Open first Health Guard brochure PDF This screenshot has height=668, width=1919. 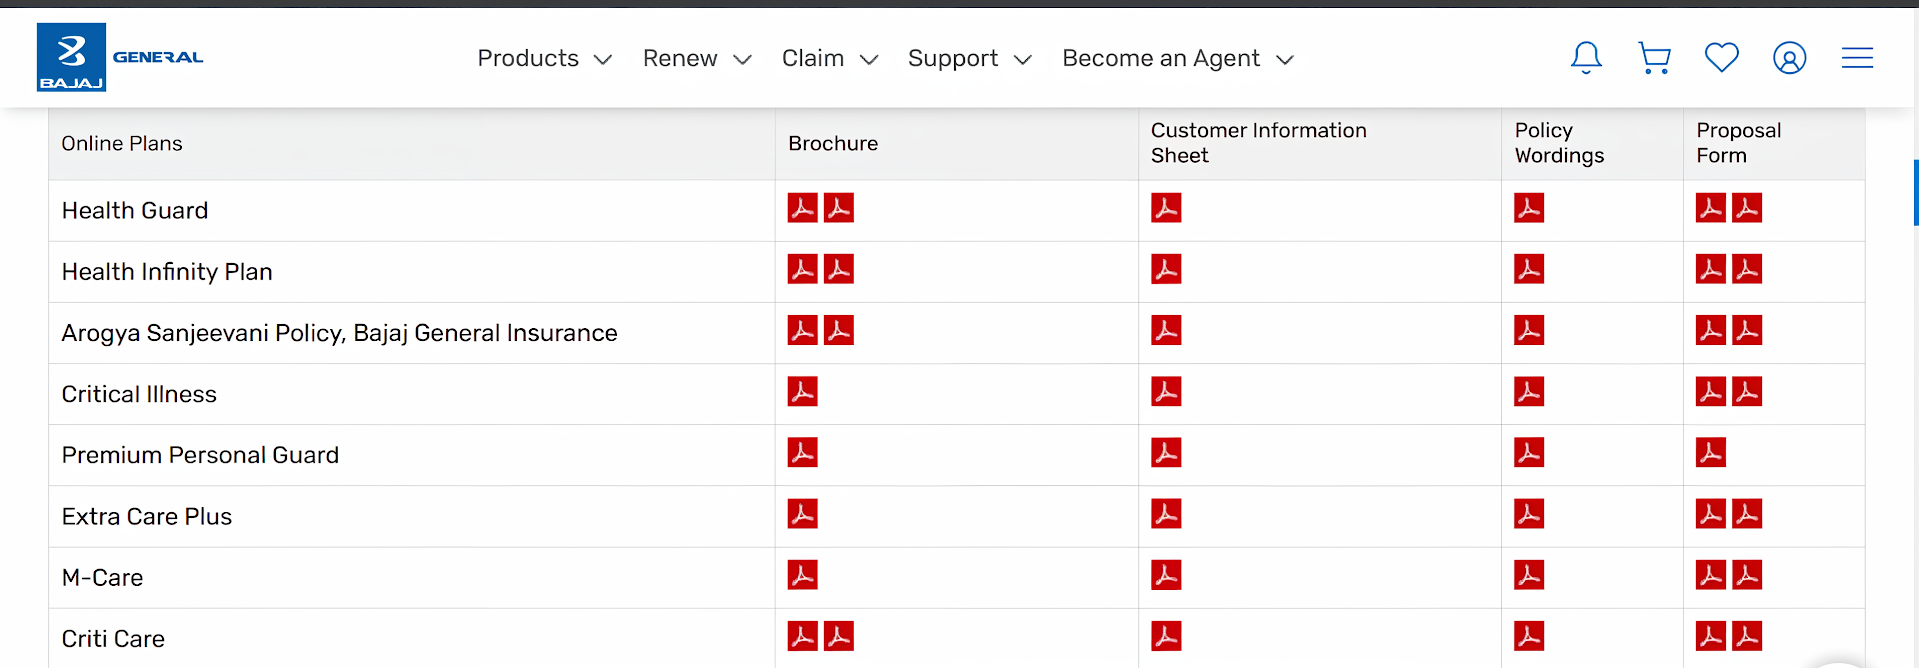[x=802, y=208]
